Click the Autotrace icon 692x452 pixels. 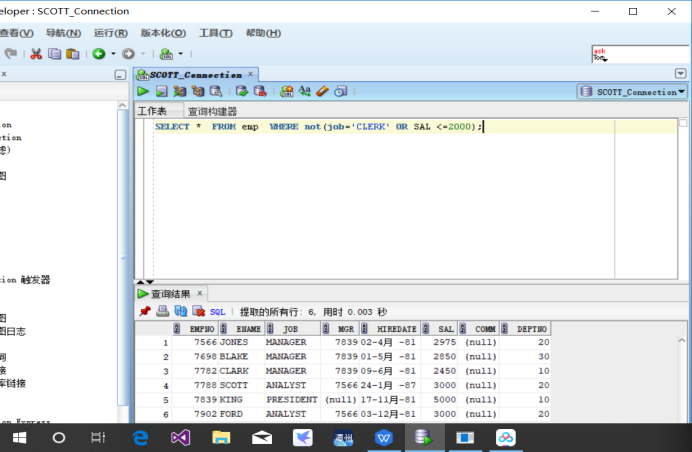pos(198,91)
